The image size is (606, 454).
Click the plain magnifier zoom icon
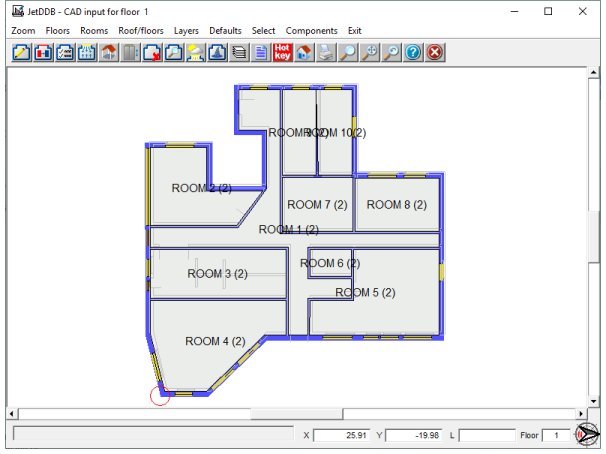pos(348,52)
